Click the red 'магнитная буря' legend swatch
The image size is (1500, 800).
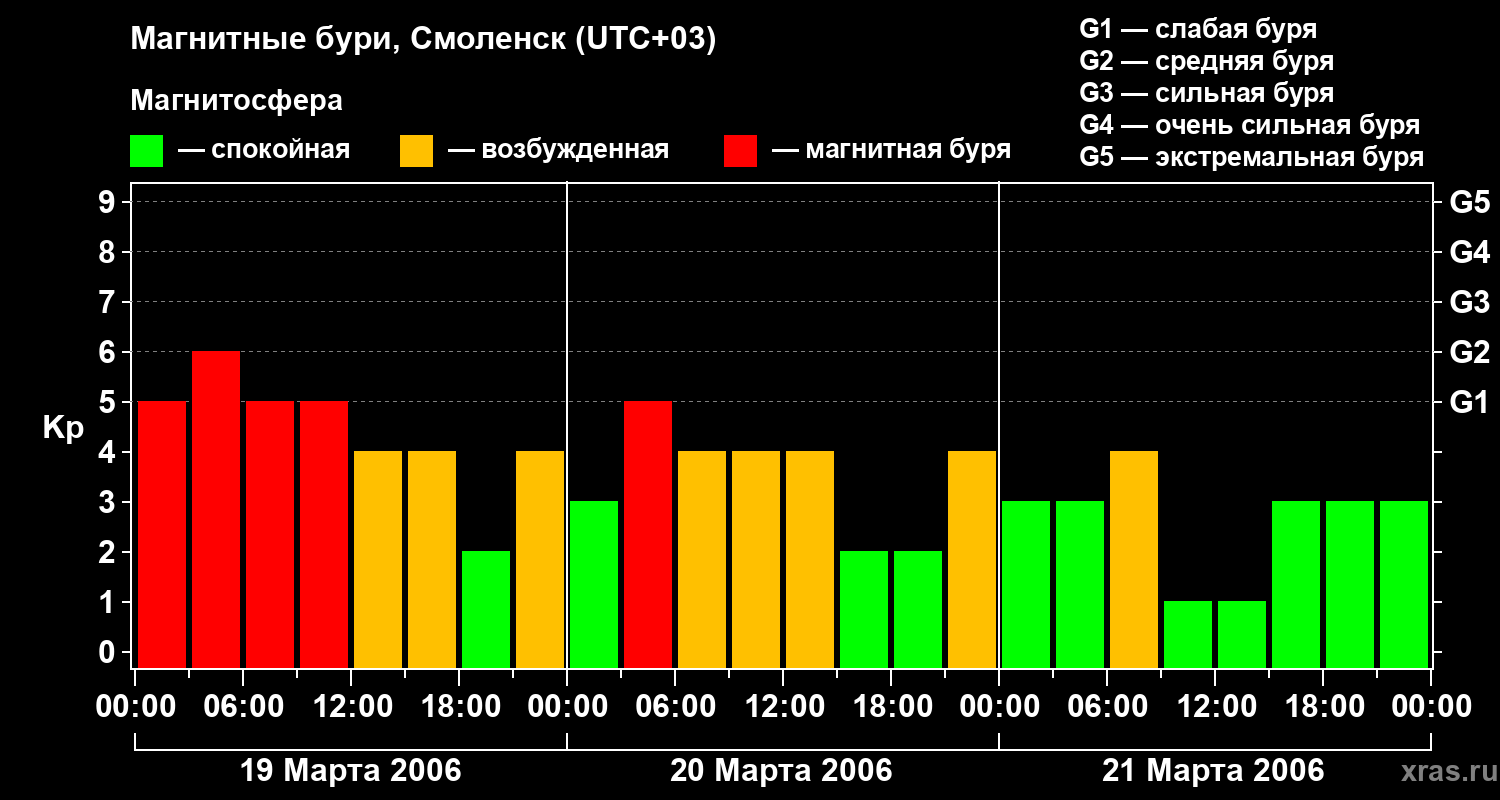pos(740,151)
